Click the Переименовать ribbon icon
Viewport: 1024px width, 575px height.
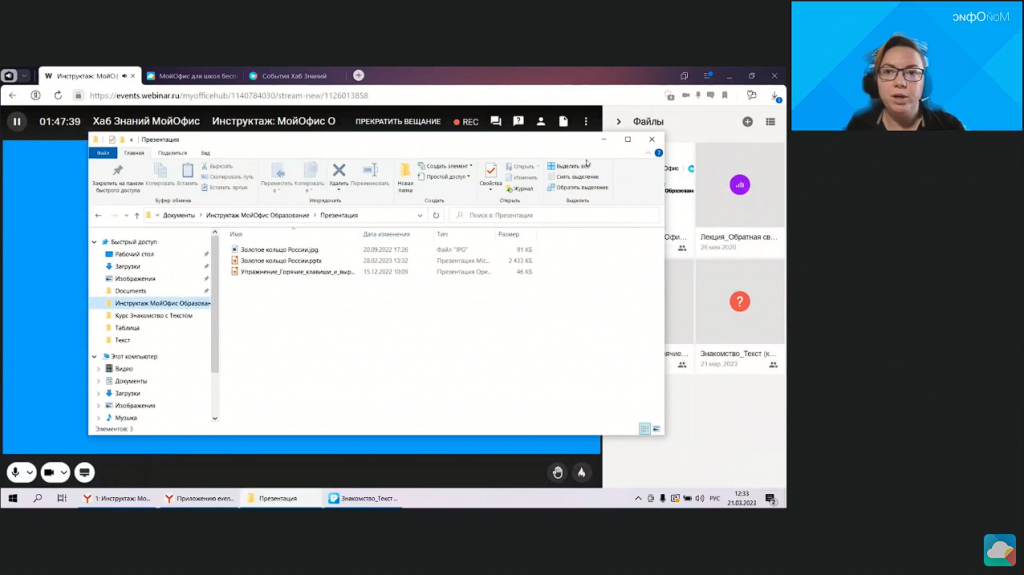coord(370,174)
